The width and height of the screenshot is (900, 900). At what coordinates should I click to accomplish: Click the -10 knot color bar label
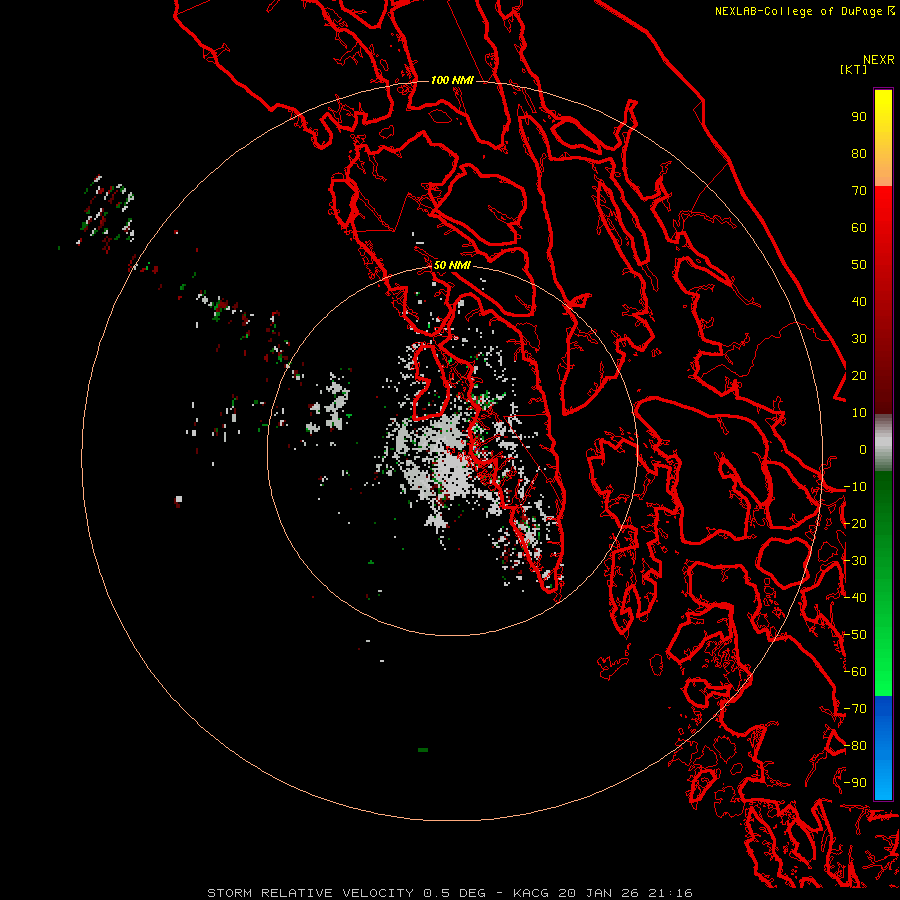pos(855,487)
